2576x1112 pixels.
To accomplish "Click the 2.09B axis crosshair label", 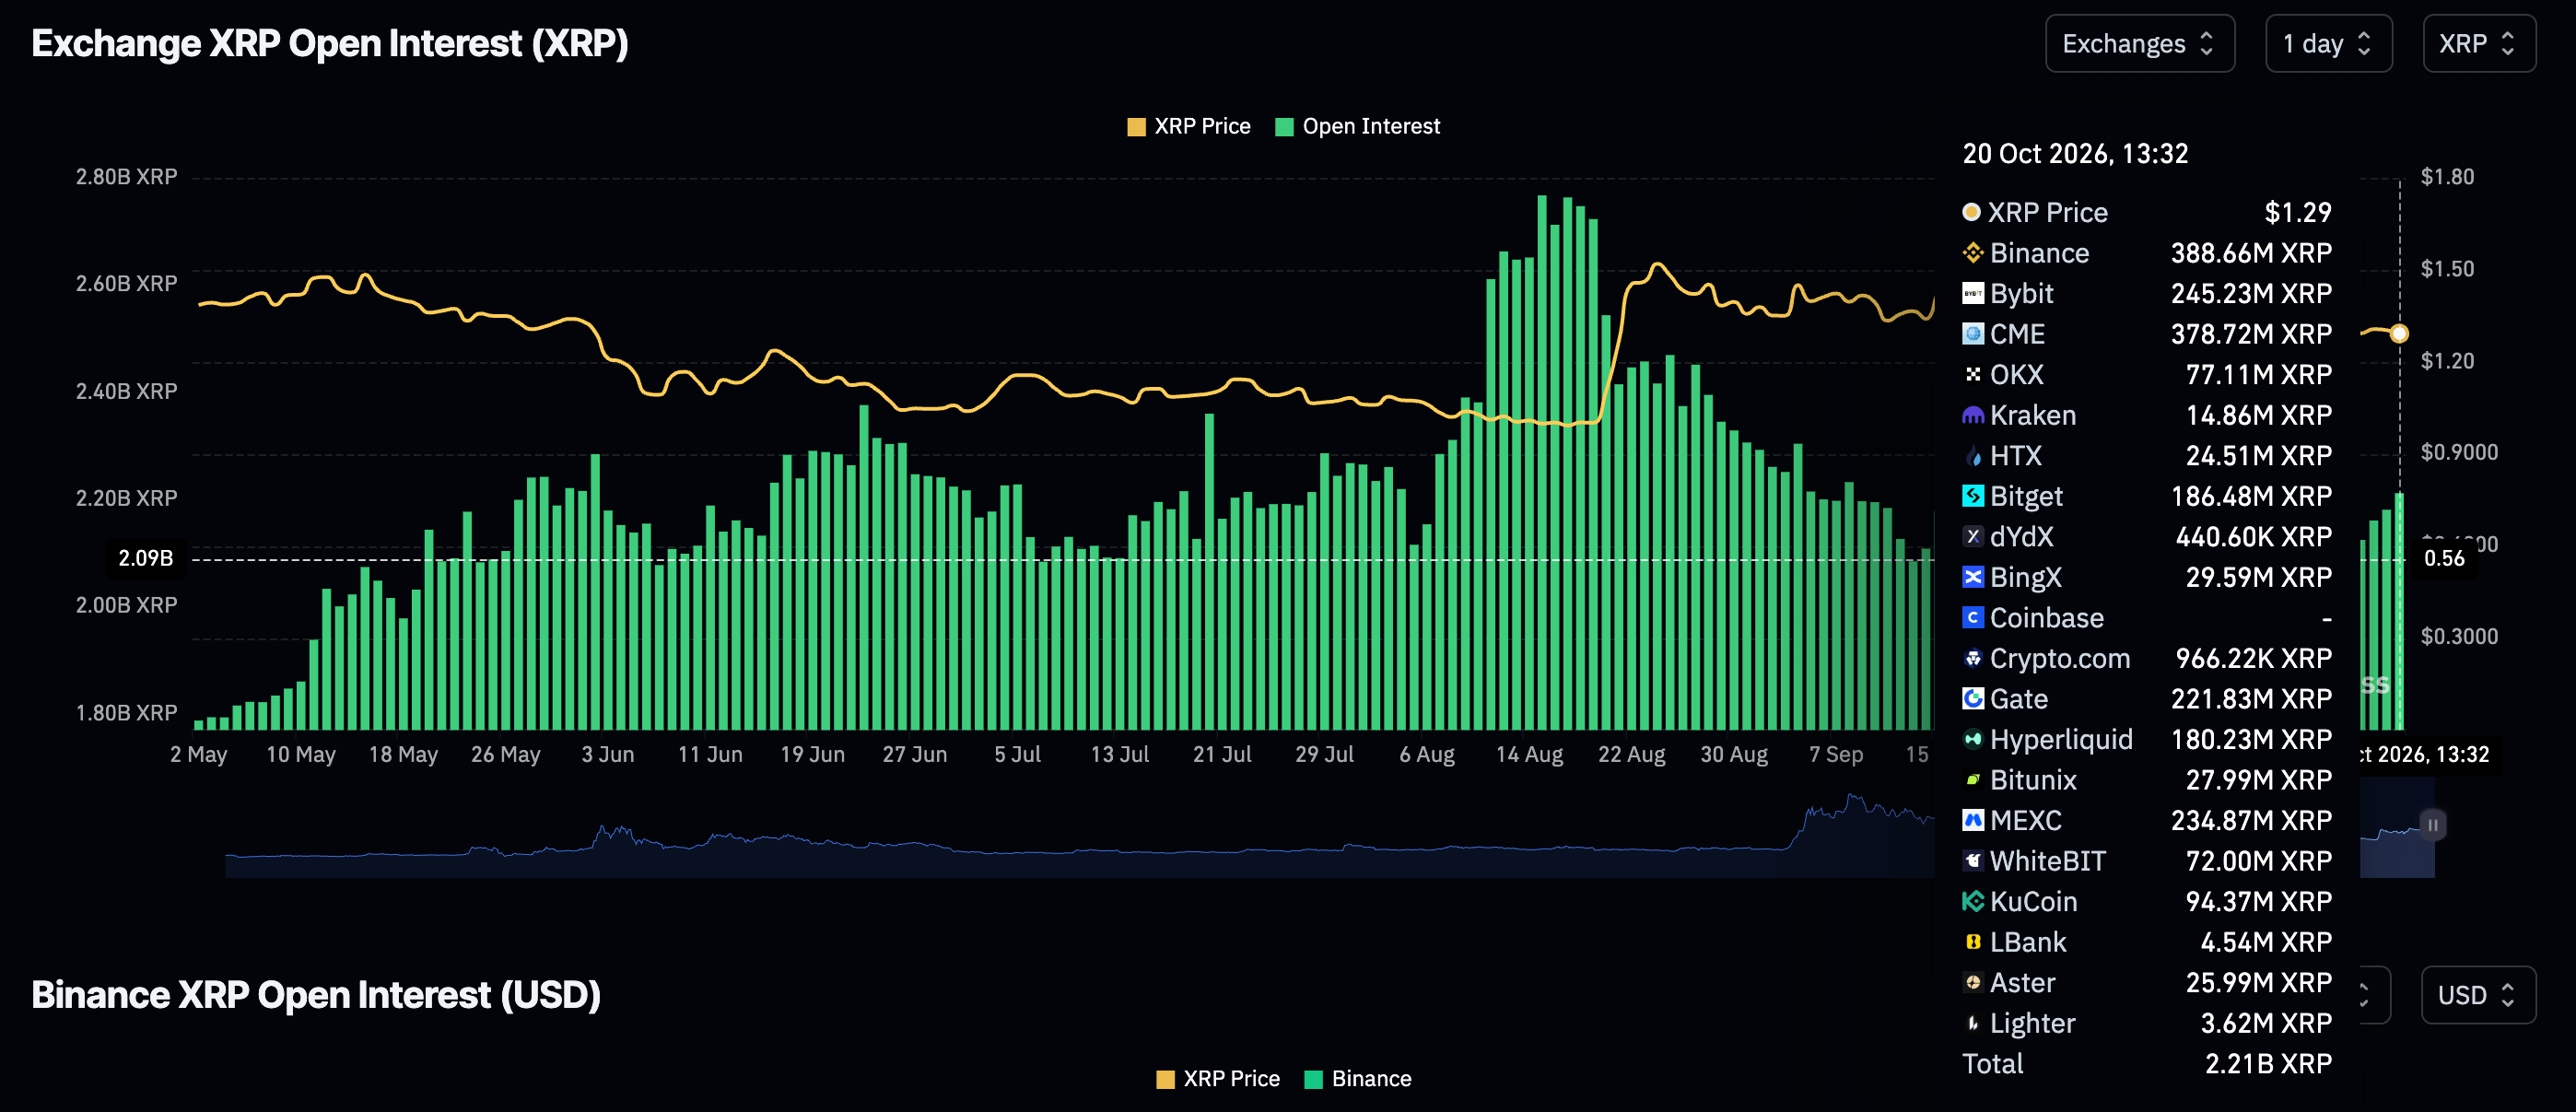I will coord(146,559).
